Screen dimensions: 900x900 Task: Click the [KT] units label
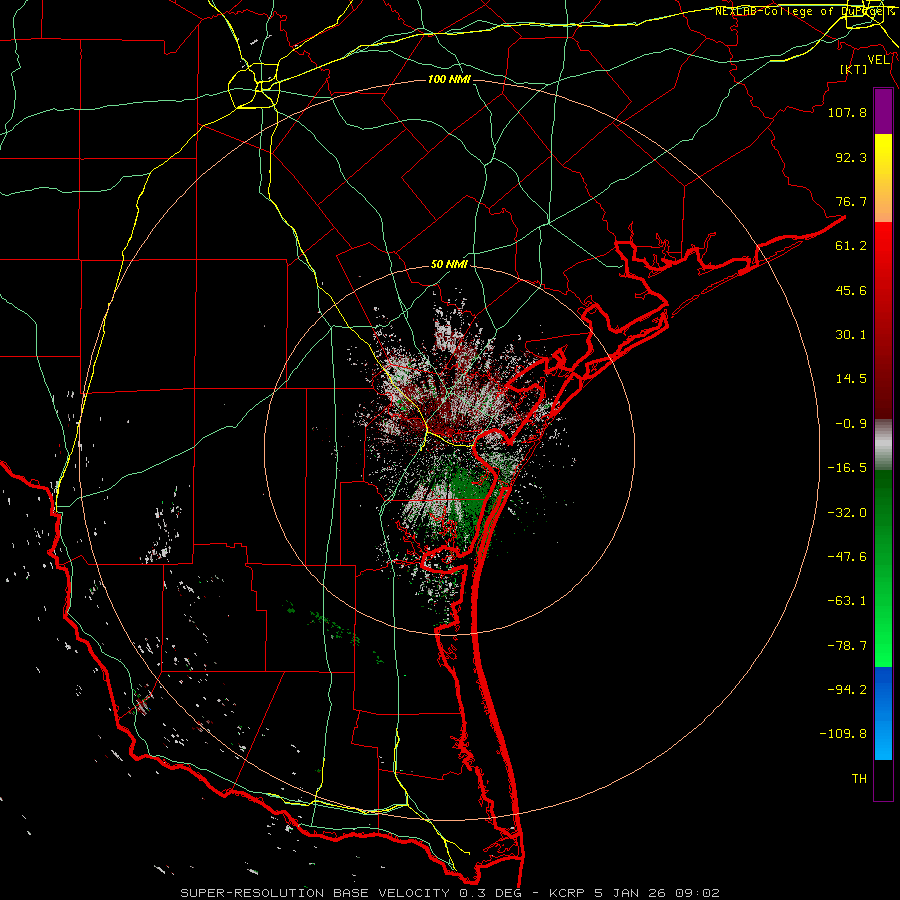pos(853,69)
